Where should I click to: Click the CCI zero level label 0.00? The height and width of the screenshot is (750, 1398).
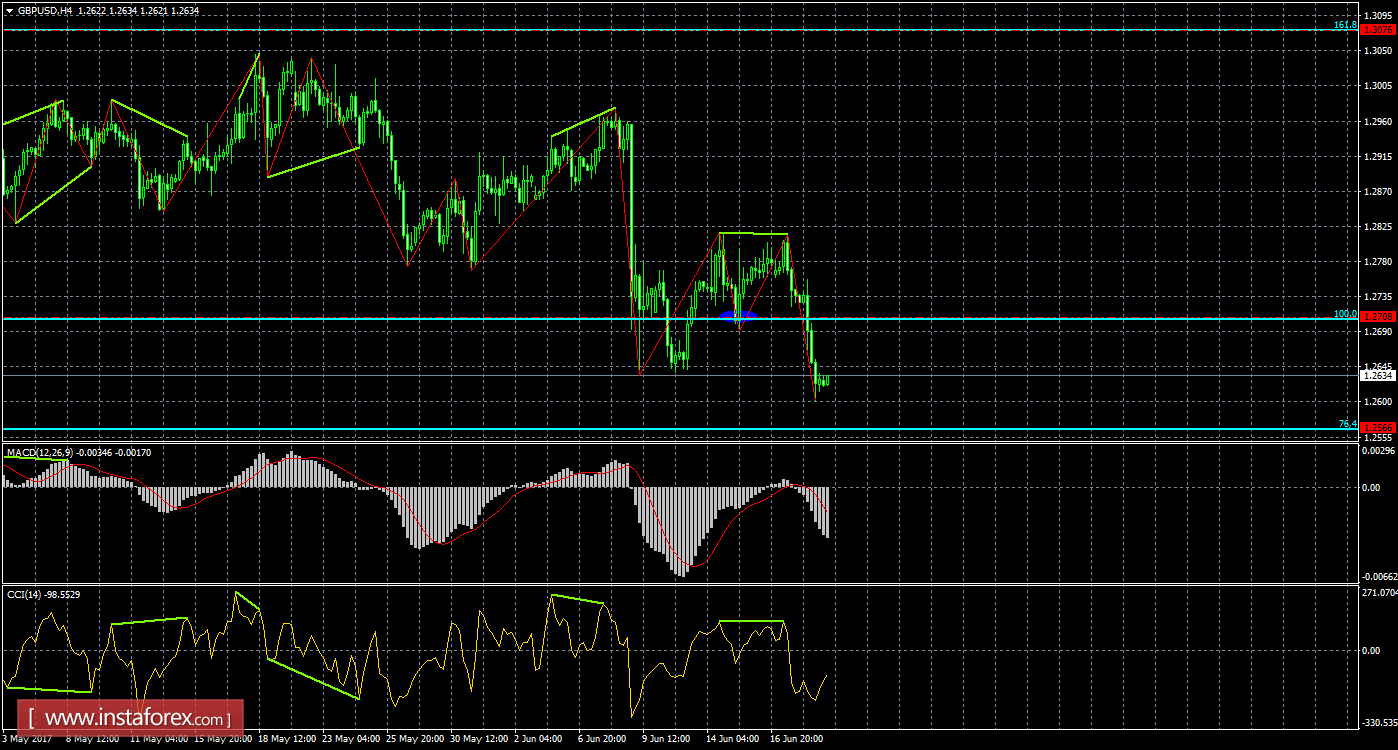pyautogui.click(x=1372, y=650)
